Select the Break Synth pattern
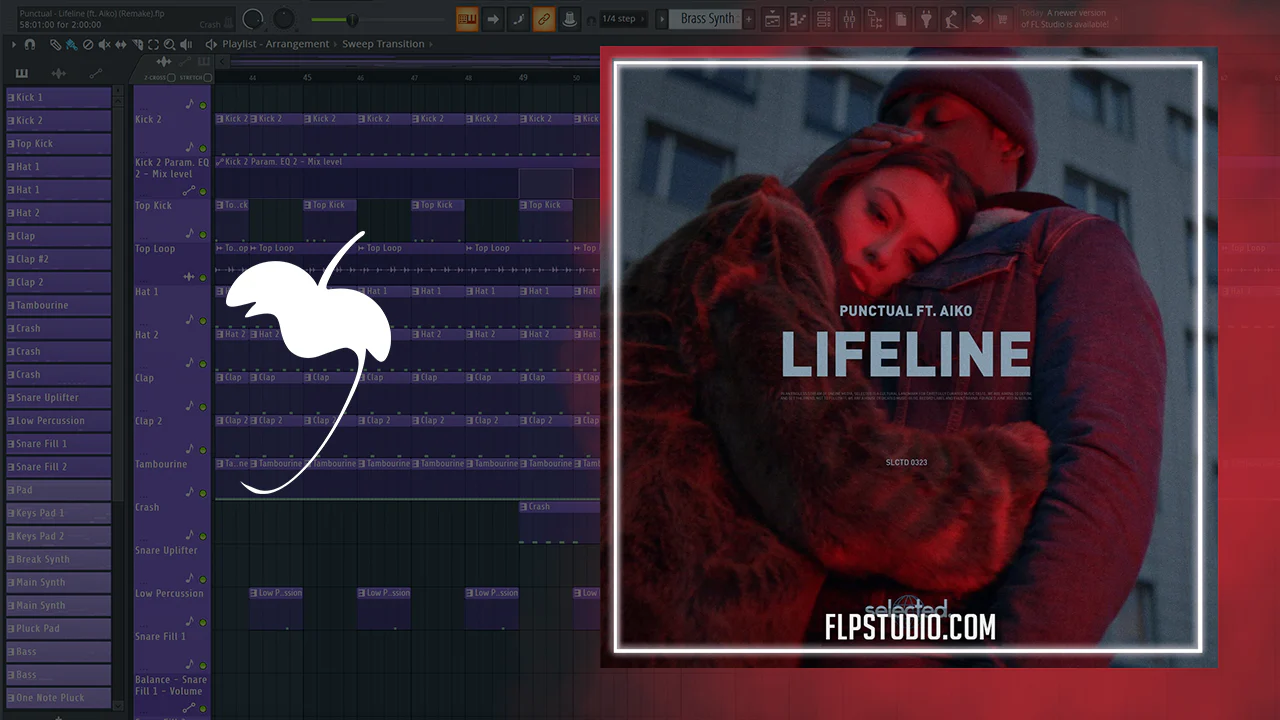The width and height of the screenshot is (1280, 720). tap(58, 559)
